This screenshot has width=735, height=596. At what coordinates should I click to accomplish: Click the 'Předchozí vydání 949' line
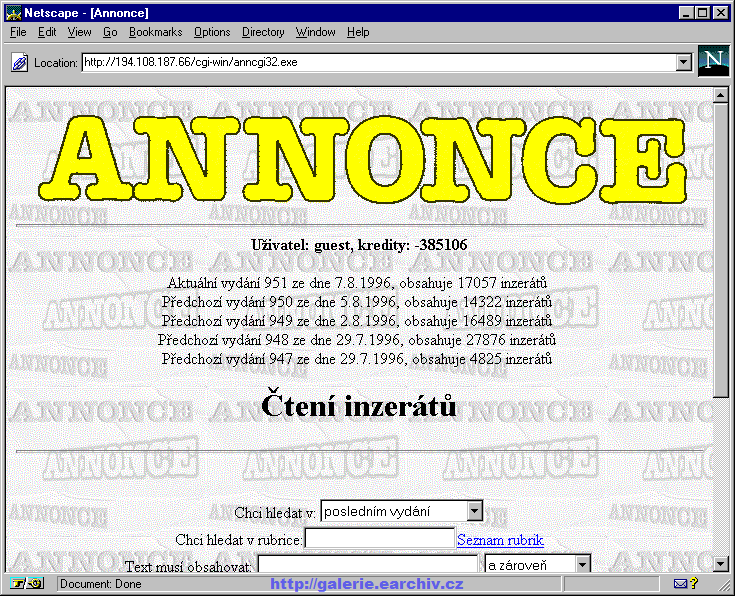(357, 321)
